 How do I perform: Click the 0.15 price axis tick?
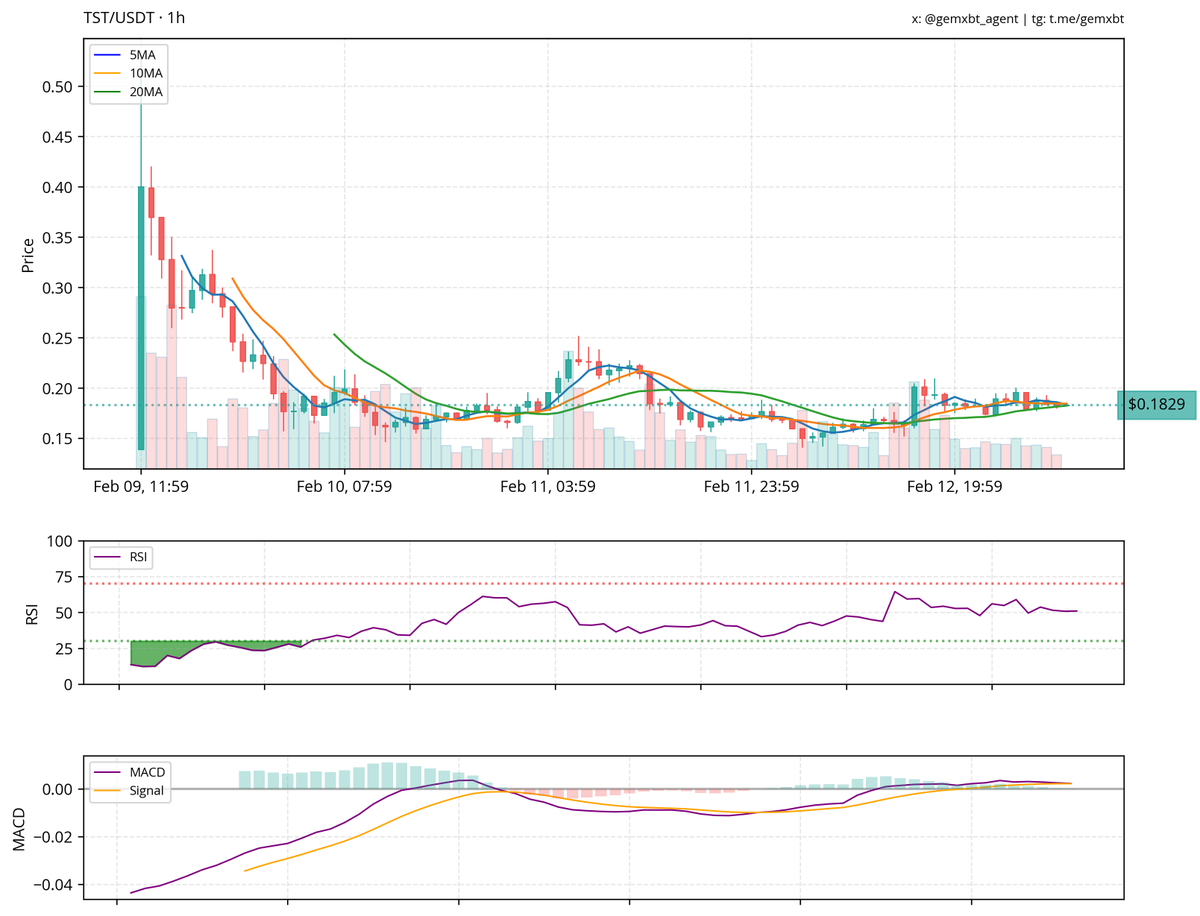[x=57, y=438]
